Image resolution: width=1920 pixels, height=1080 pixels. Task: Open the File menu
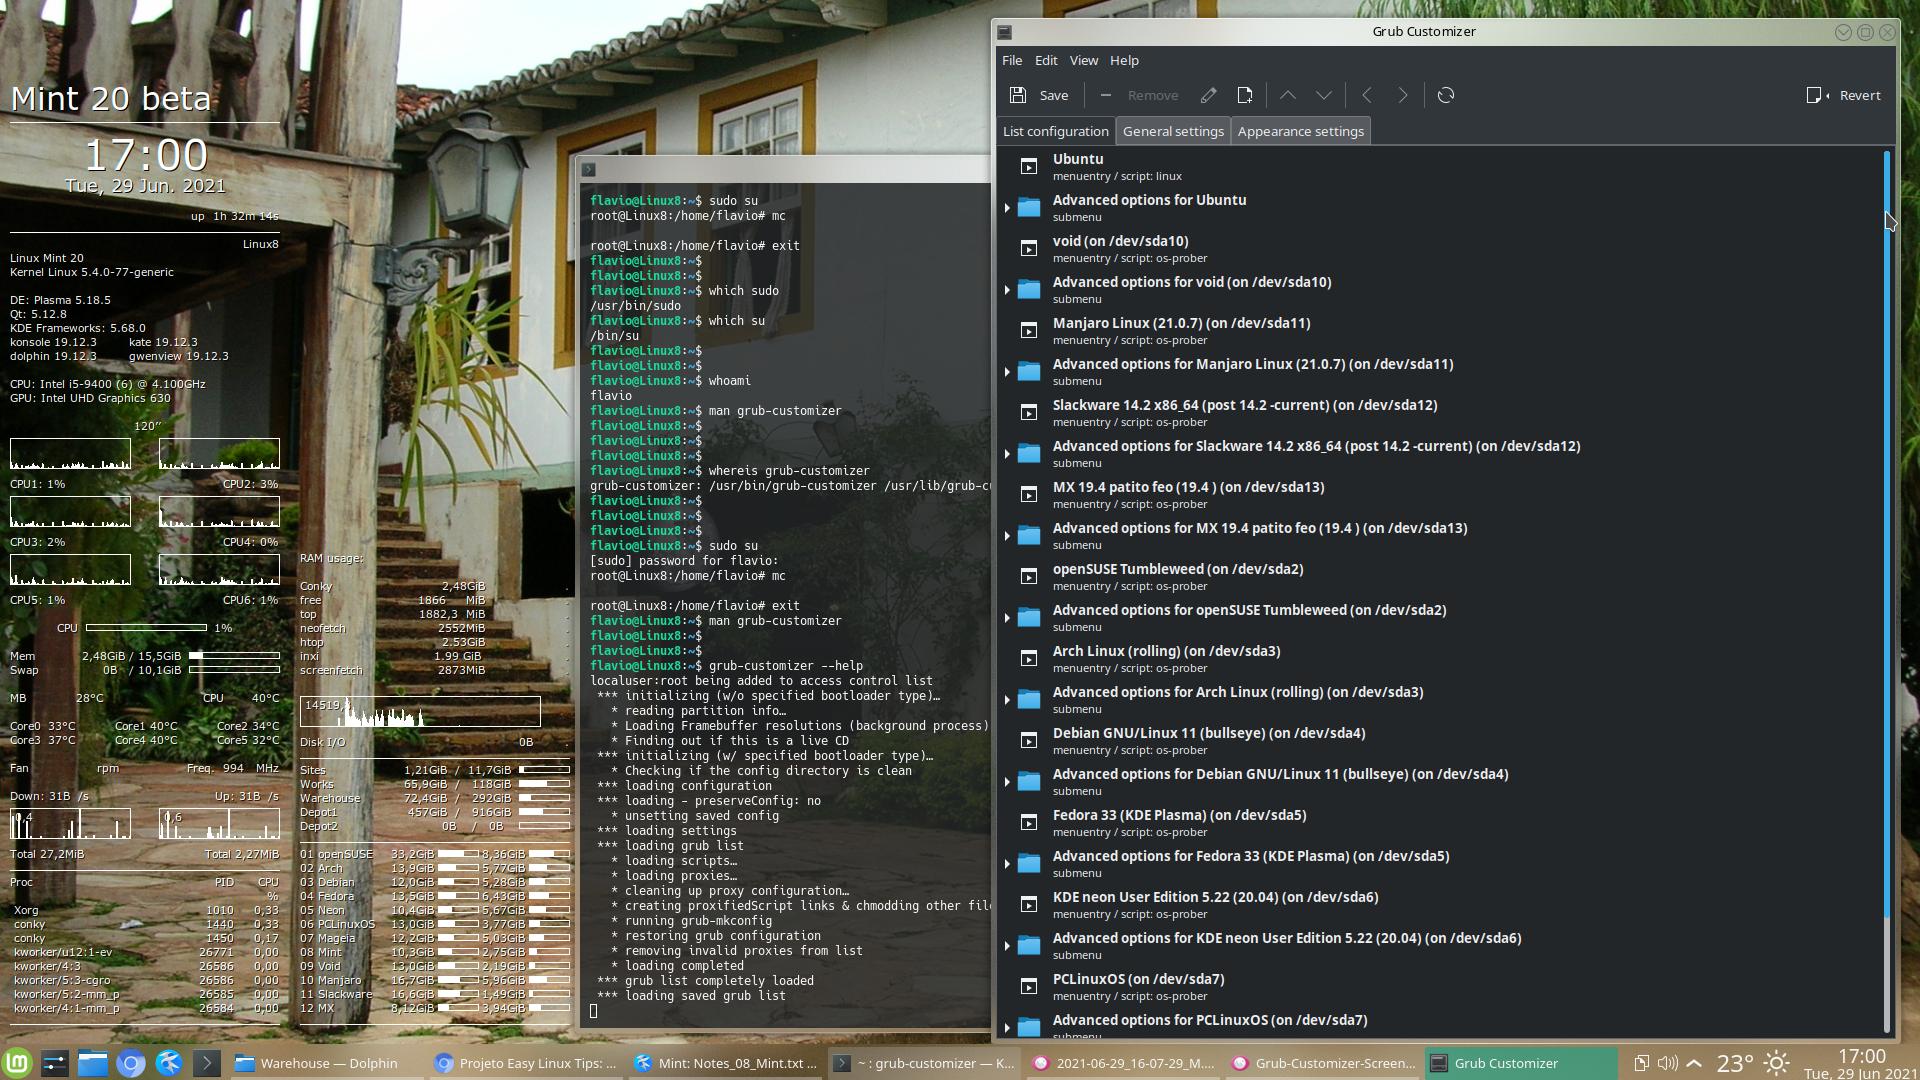click(1012, 60)
